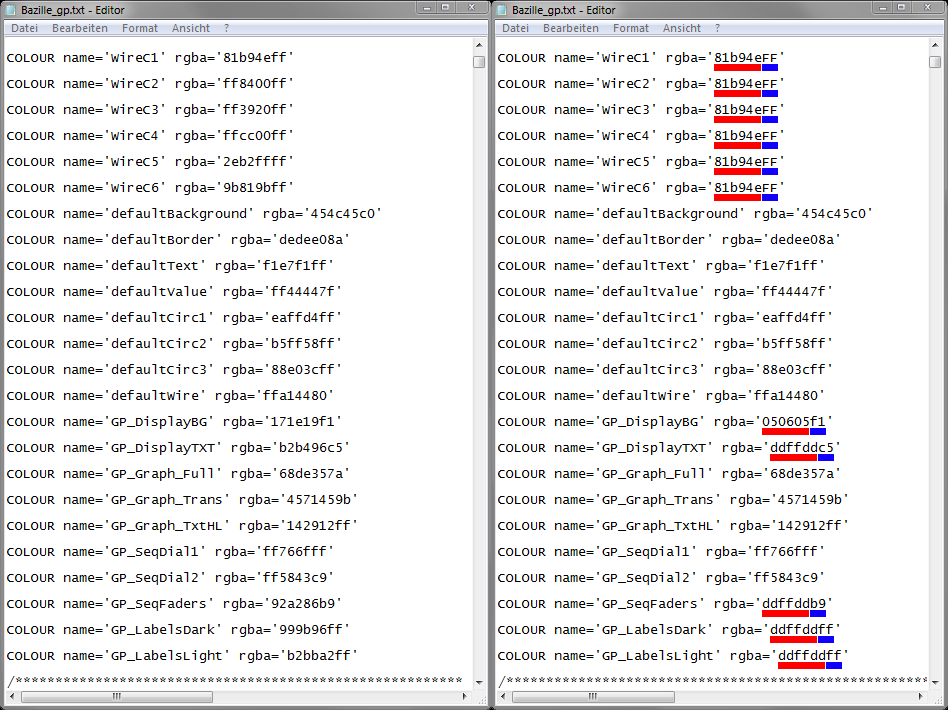The width and height of the screenshot is (948, 710).
Task: Click the defaultCirc3 line in the left window
Action: coord(174,370)
